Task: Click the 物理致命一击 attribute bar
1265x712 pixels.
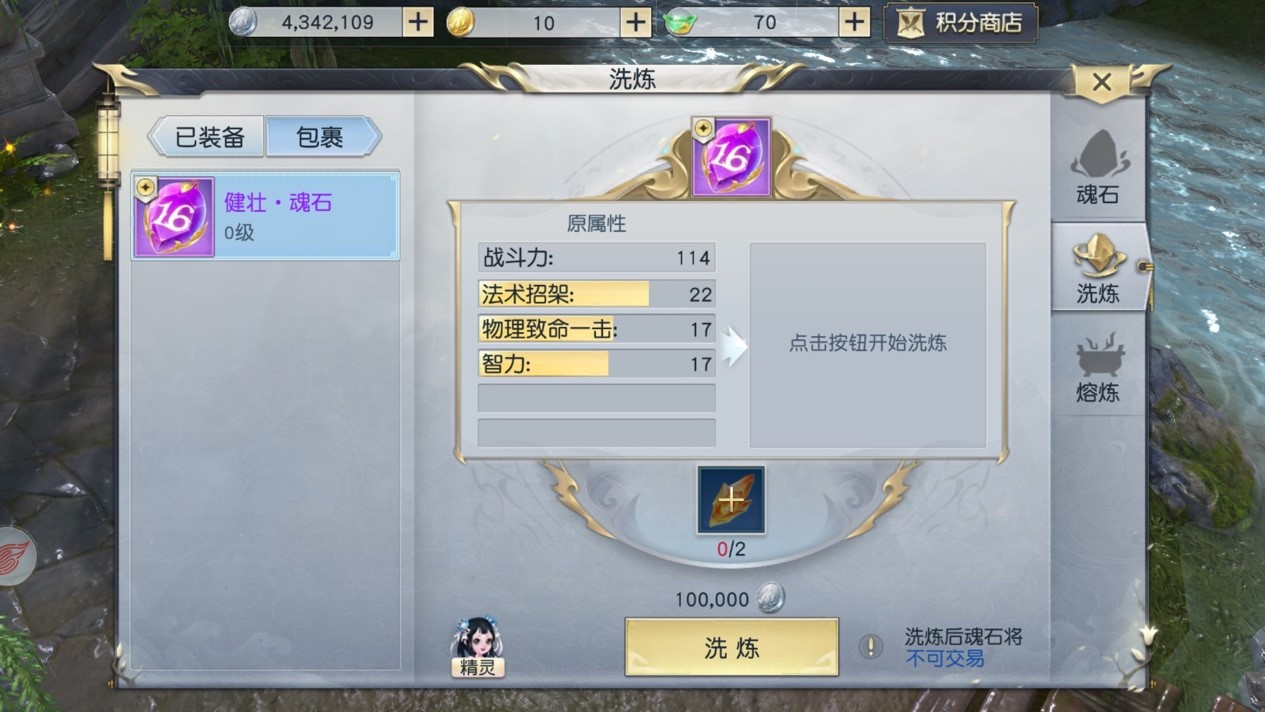Action: (597, 329)
